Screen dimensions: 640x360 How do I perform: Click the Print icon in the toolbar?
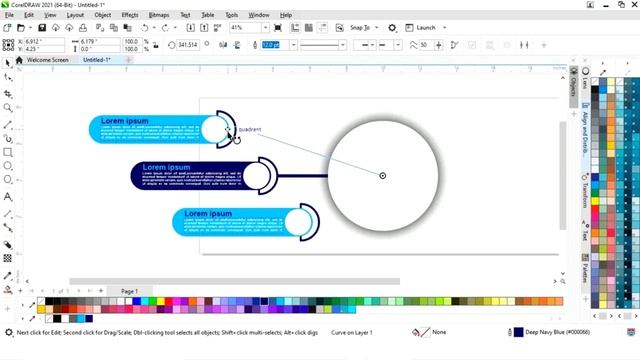coord(83,28)
